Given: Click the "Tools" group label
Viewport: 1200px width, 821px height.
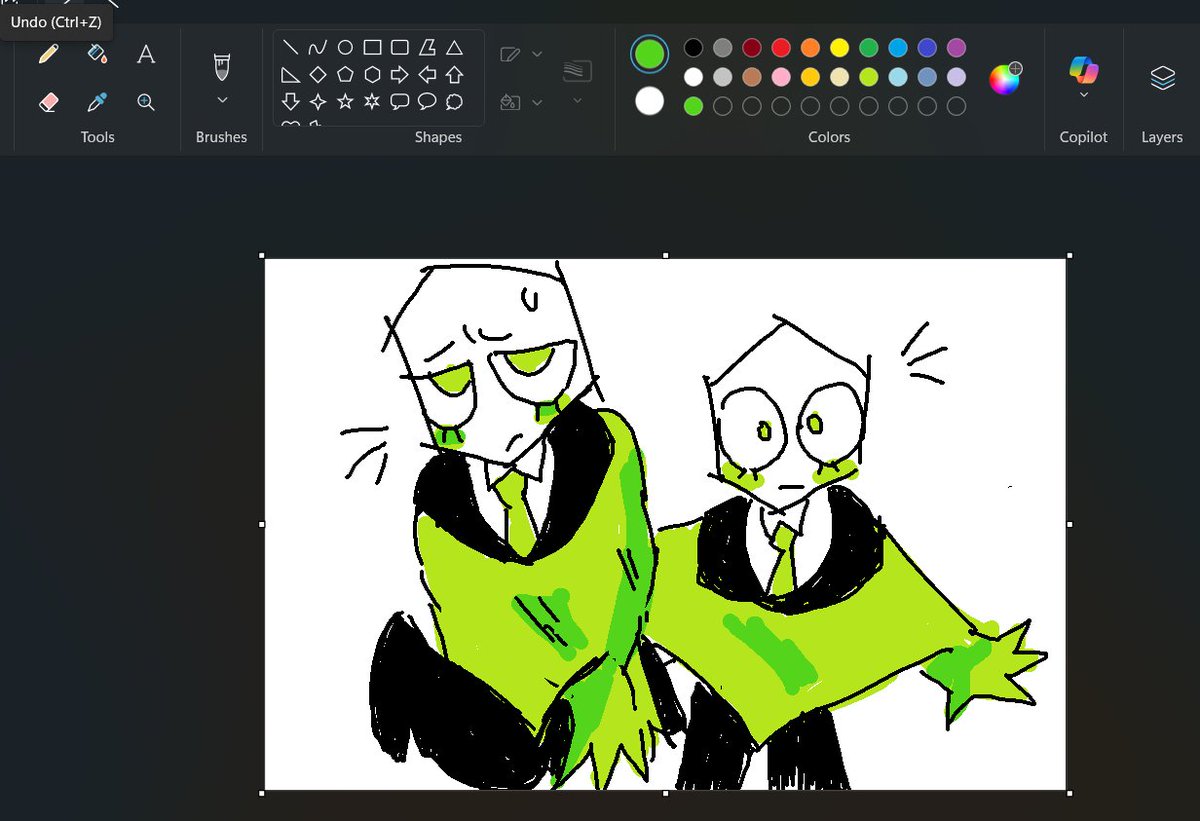Looking at the screenshot, I should pos(97,137).
